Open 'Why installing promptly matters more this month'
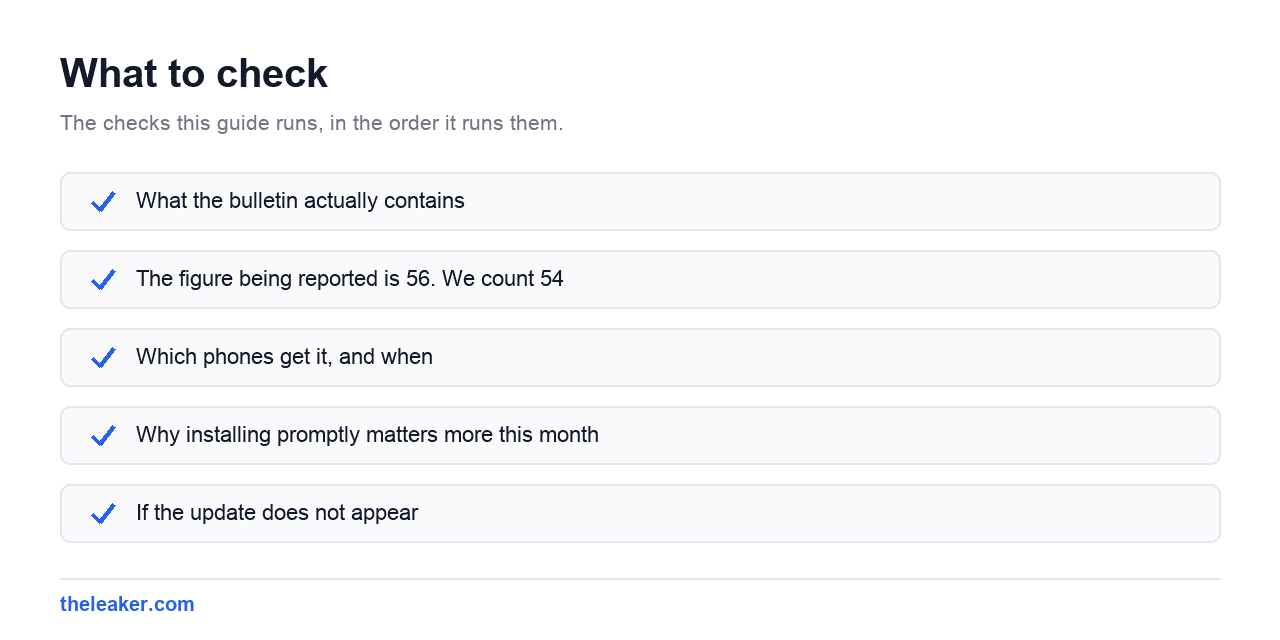 (x=367, y=435)
